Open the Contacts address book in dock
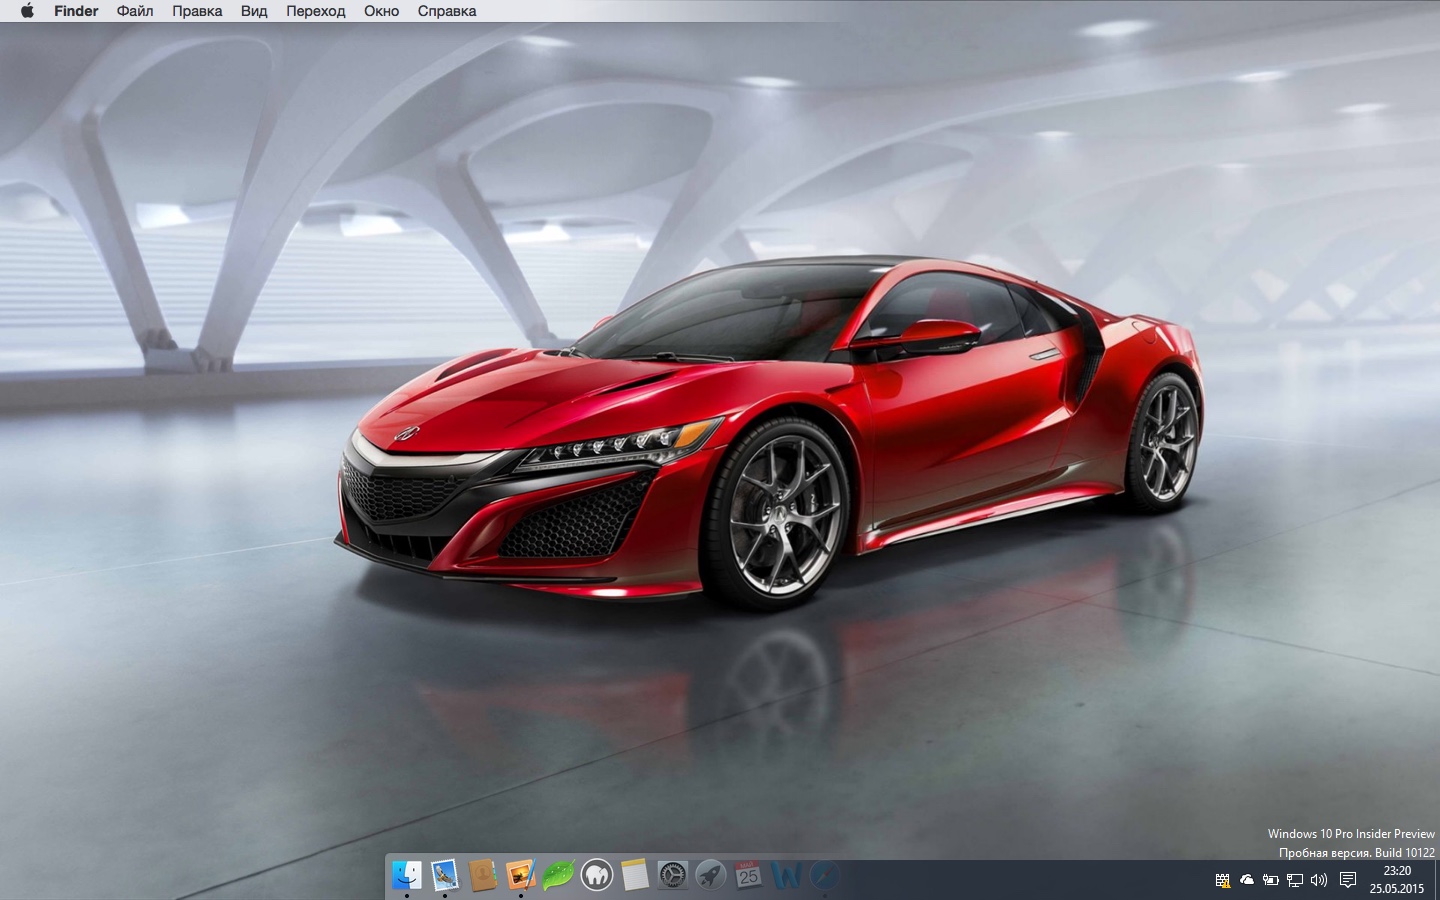This screenshot has width=1440, height=900. point(483,876)
